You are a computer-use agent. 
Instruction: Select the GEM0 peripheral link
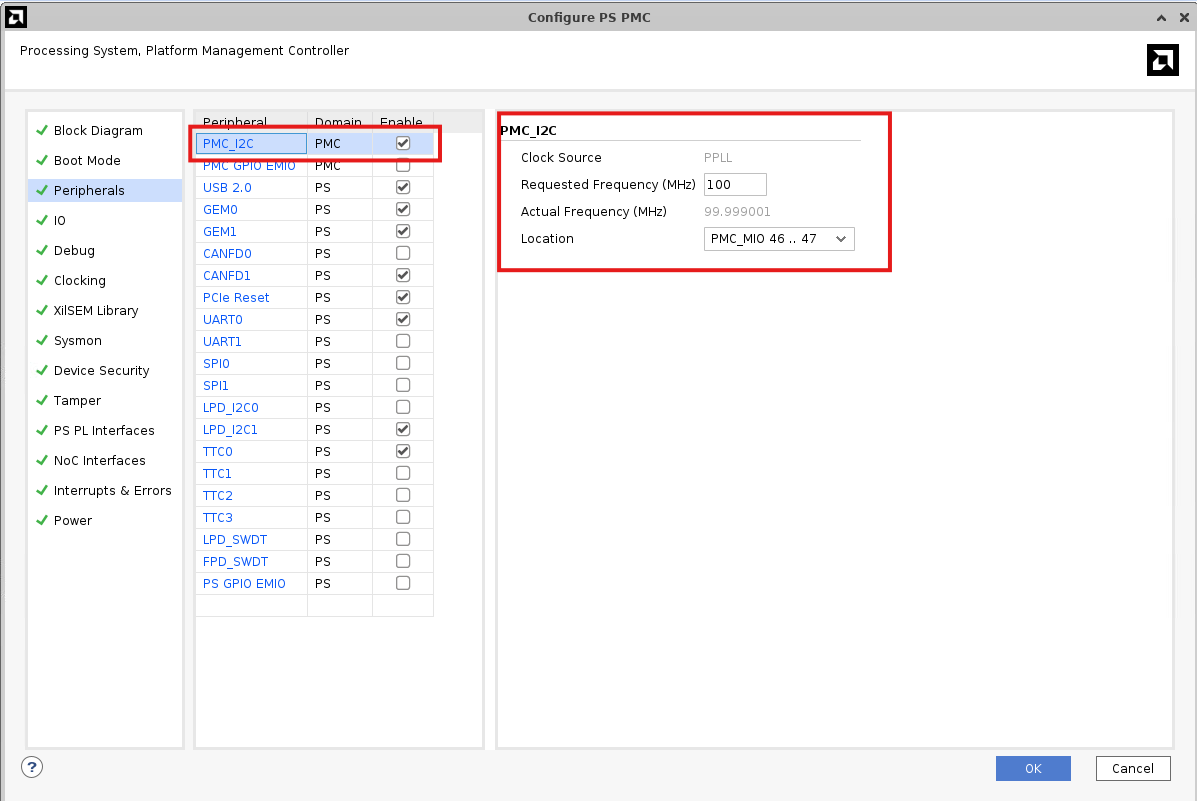point(220,210)
